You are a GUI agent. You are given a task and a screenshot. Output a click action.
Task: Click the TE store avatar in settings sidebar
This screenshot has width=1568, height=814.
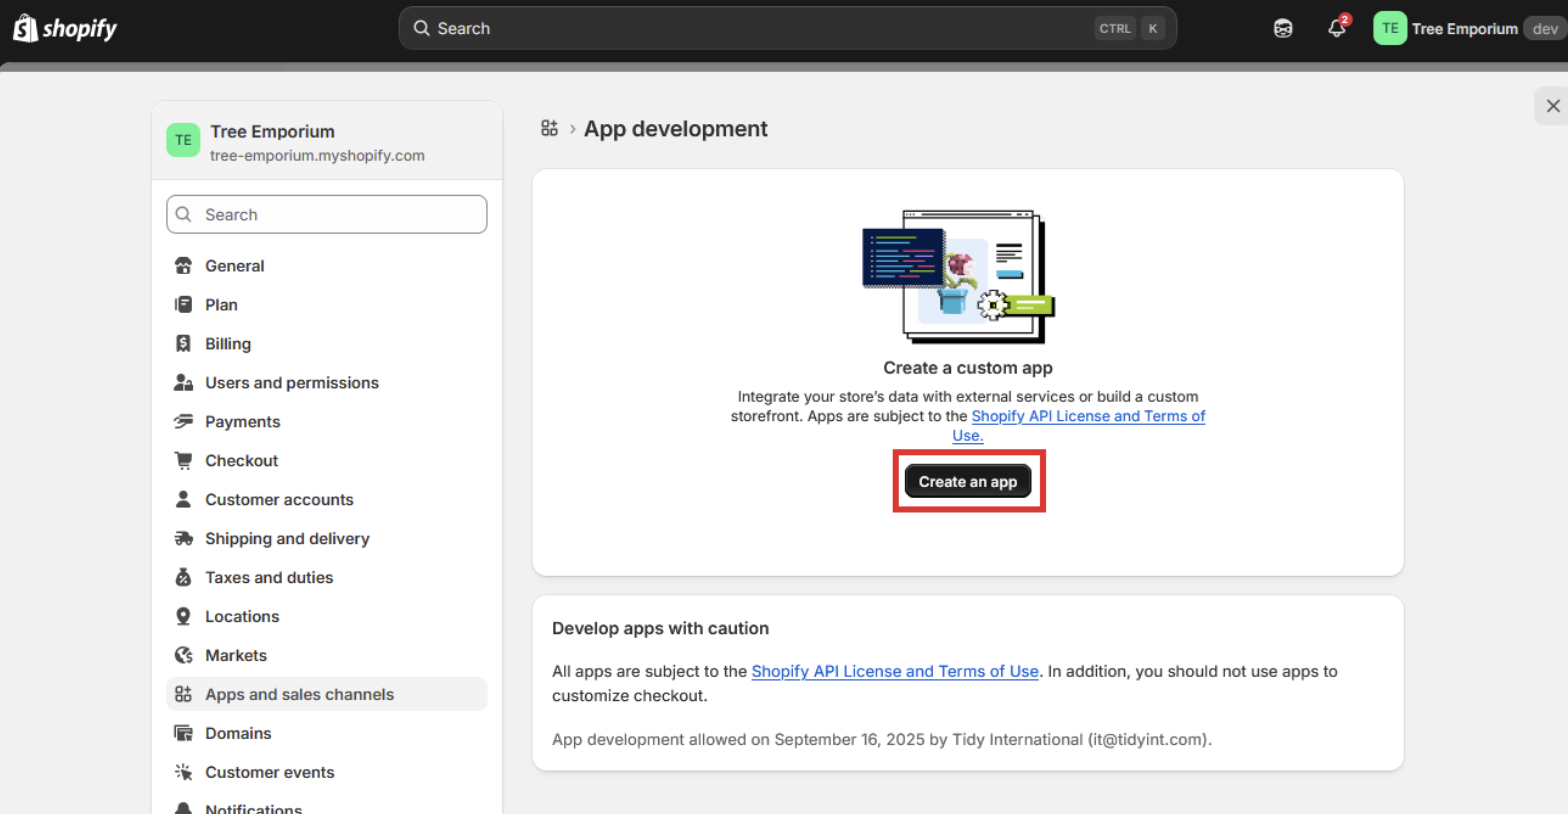183,141
